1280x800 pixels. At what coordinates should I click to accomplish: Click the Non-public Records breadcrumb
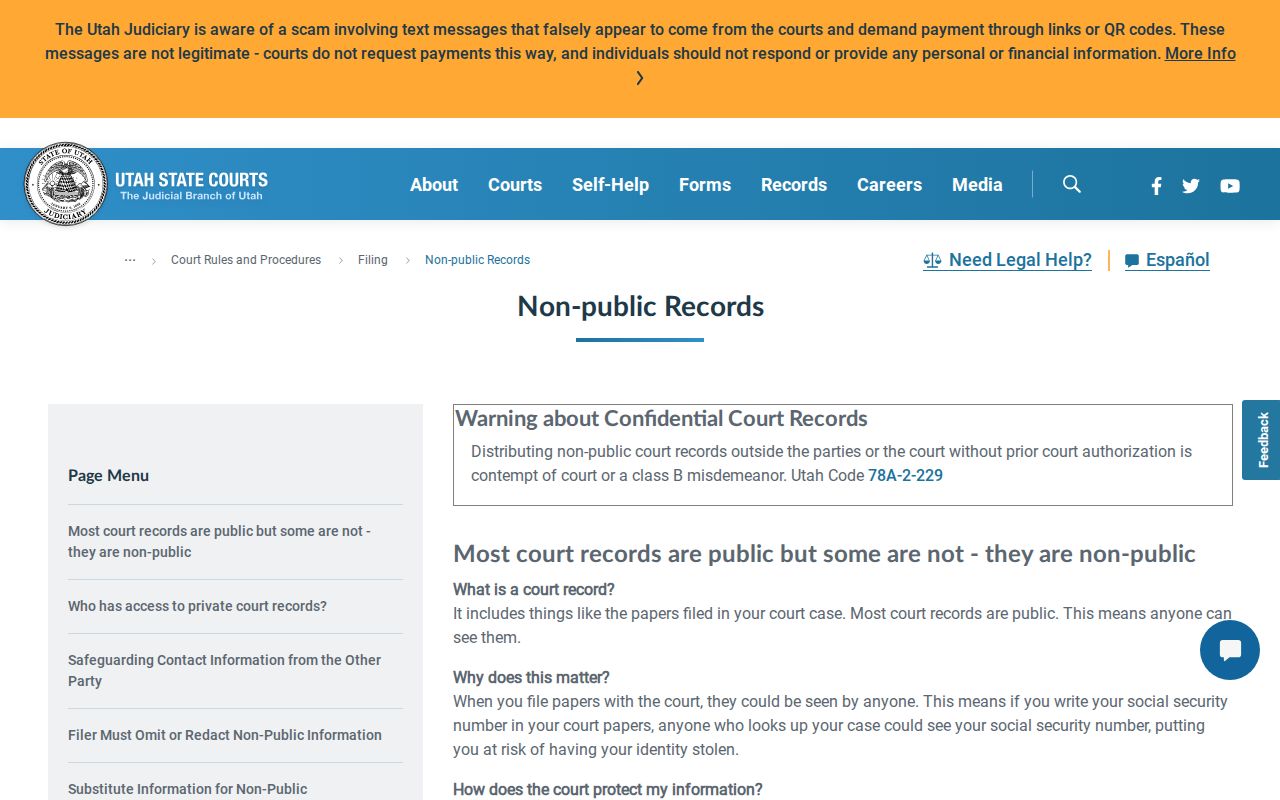coord(477,260)
